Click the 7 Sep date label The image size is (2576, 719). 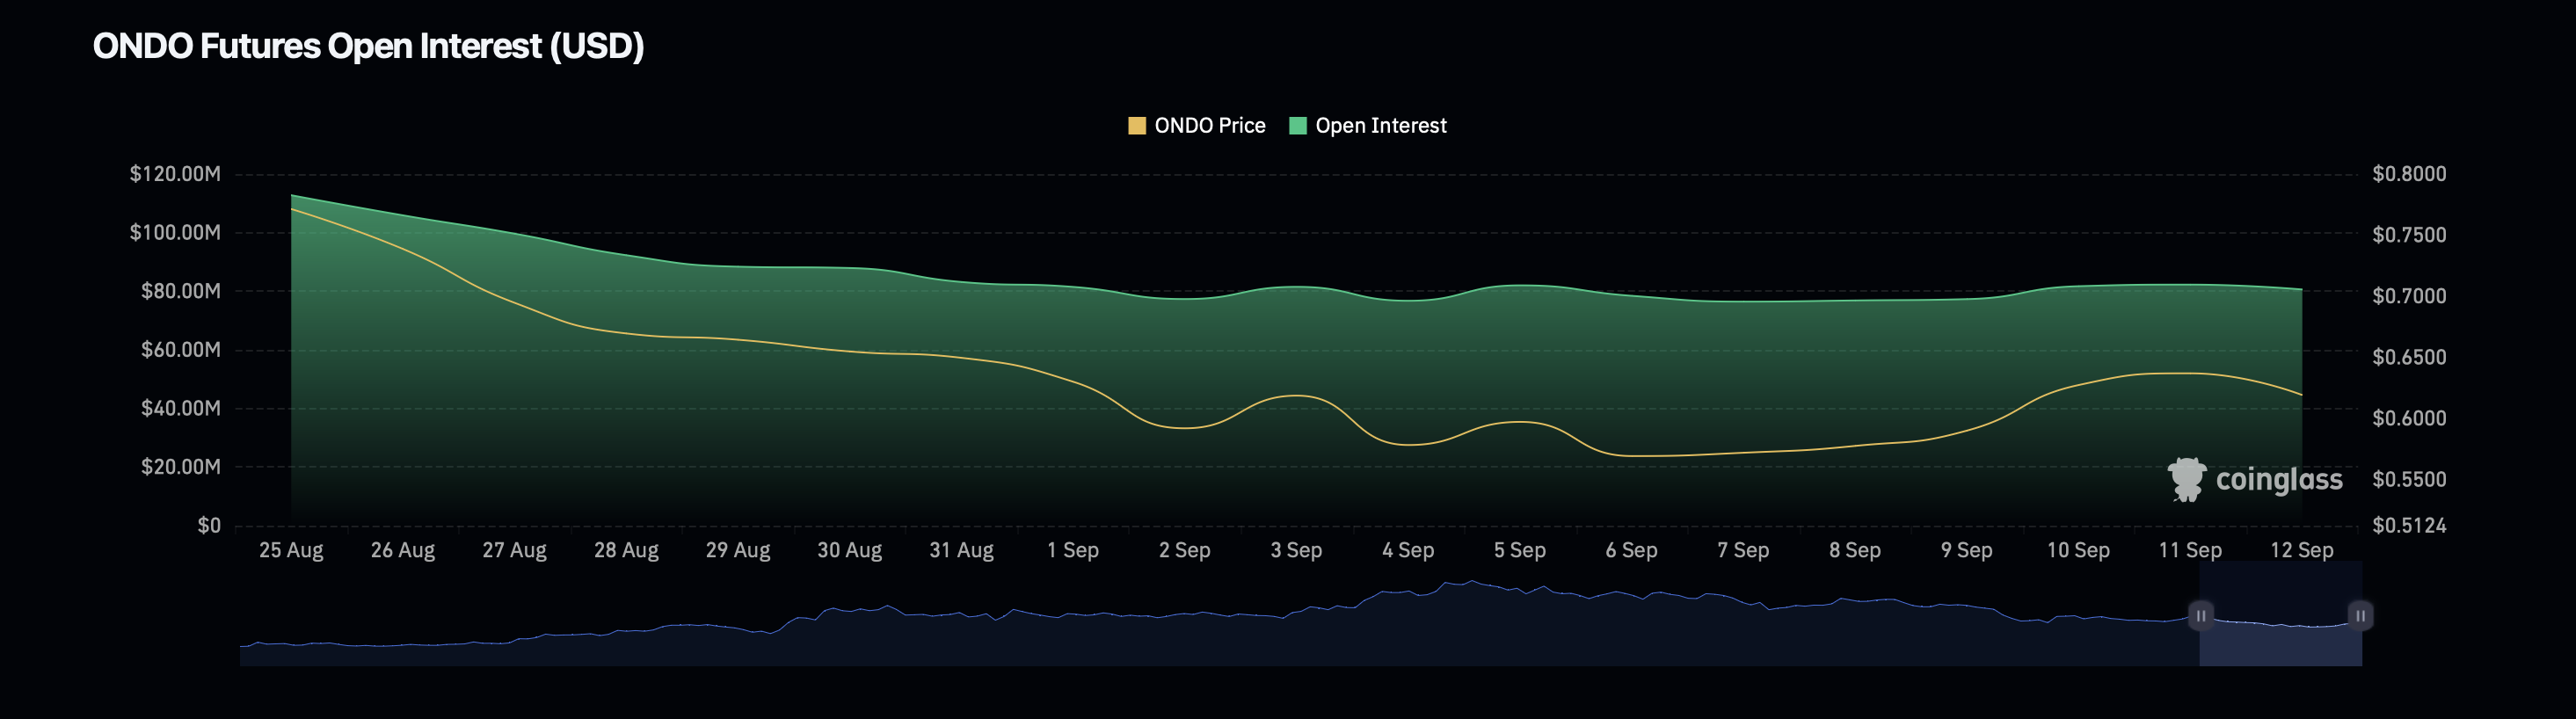tap(1743, 550)
